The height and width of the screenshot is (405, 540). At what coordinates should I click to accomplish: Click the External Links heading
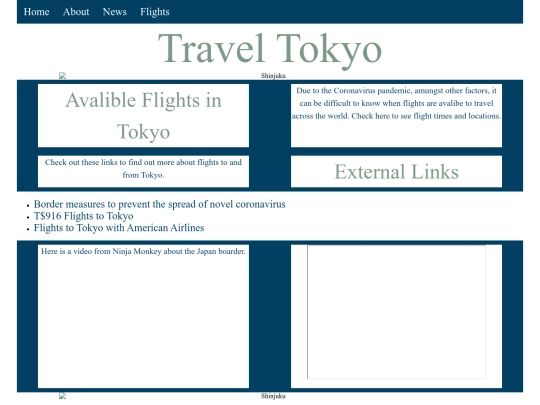396,172
